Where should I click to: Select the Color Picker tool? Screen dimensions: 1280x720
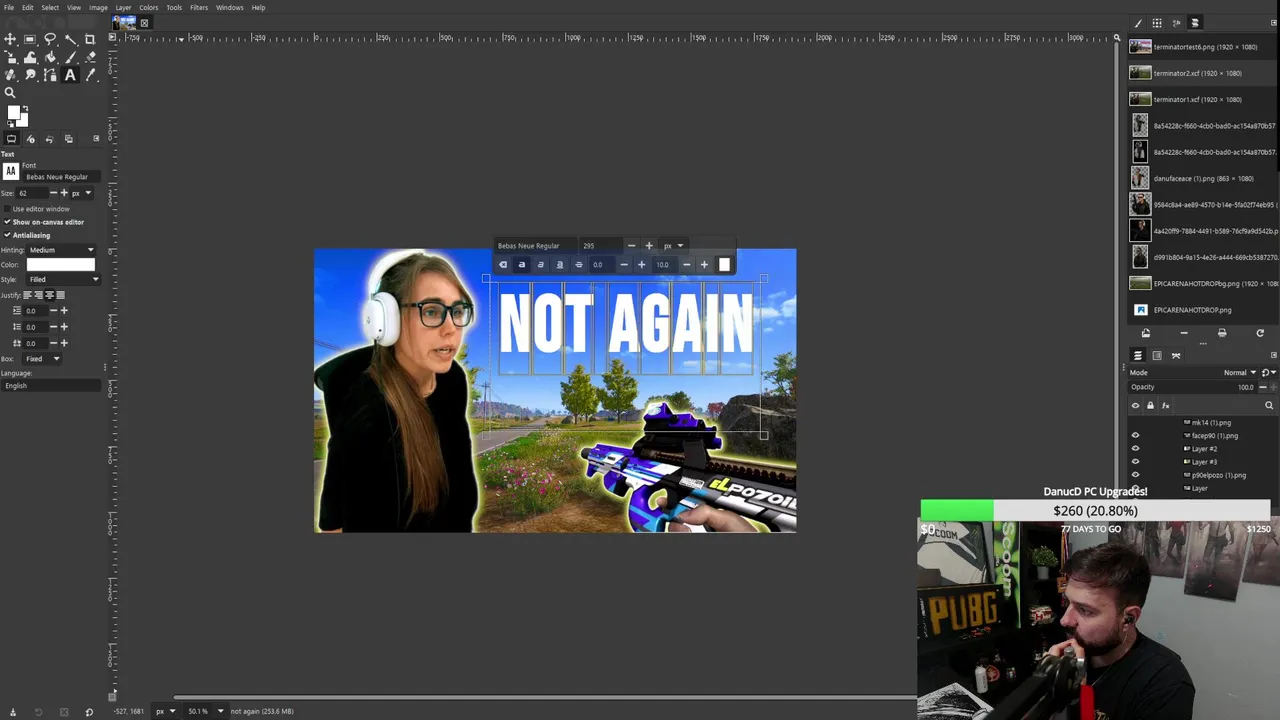click(90, 75)
